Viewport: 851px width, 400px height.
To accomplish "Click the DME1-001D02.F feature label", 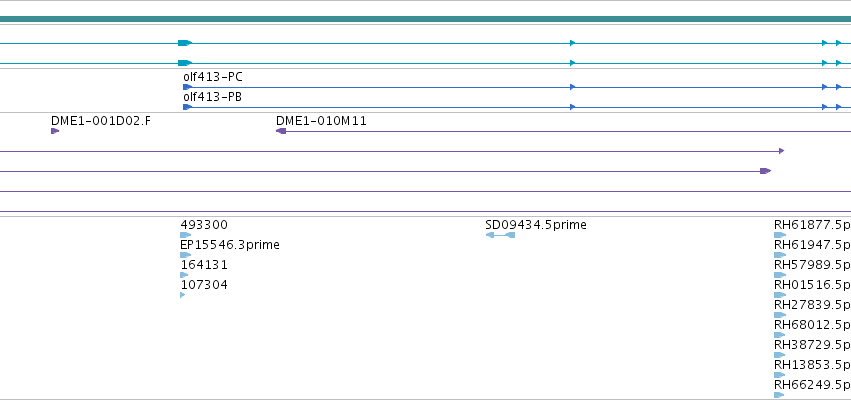I will click(x=101, y=120).
